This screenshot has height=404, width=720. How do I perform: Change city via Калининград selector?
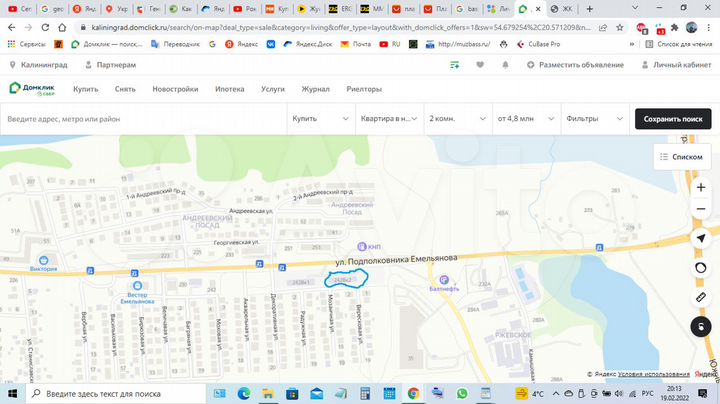39,65
